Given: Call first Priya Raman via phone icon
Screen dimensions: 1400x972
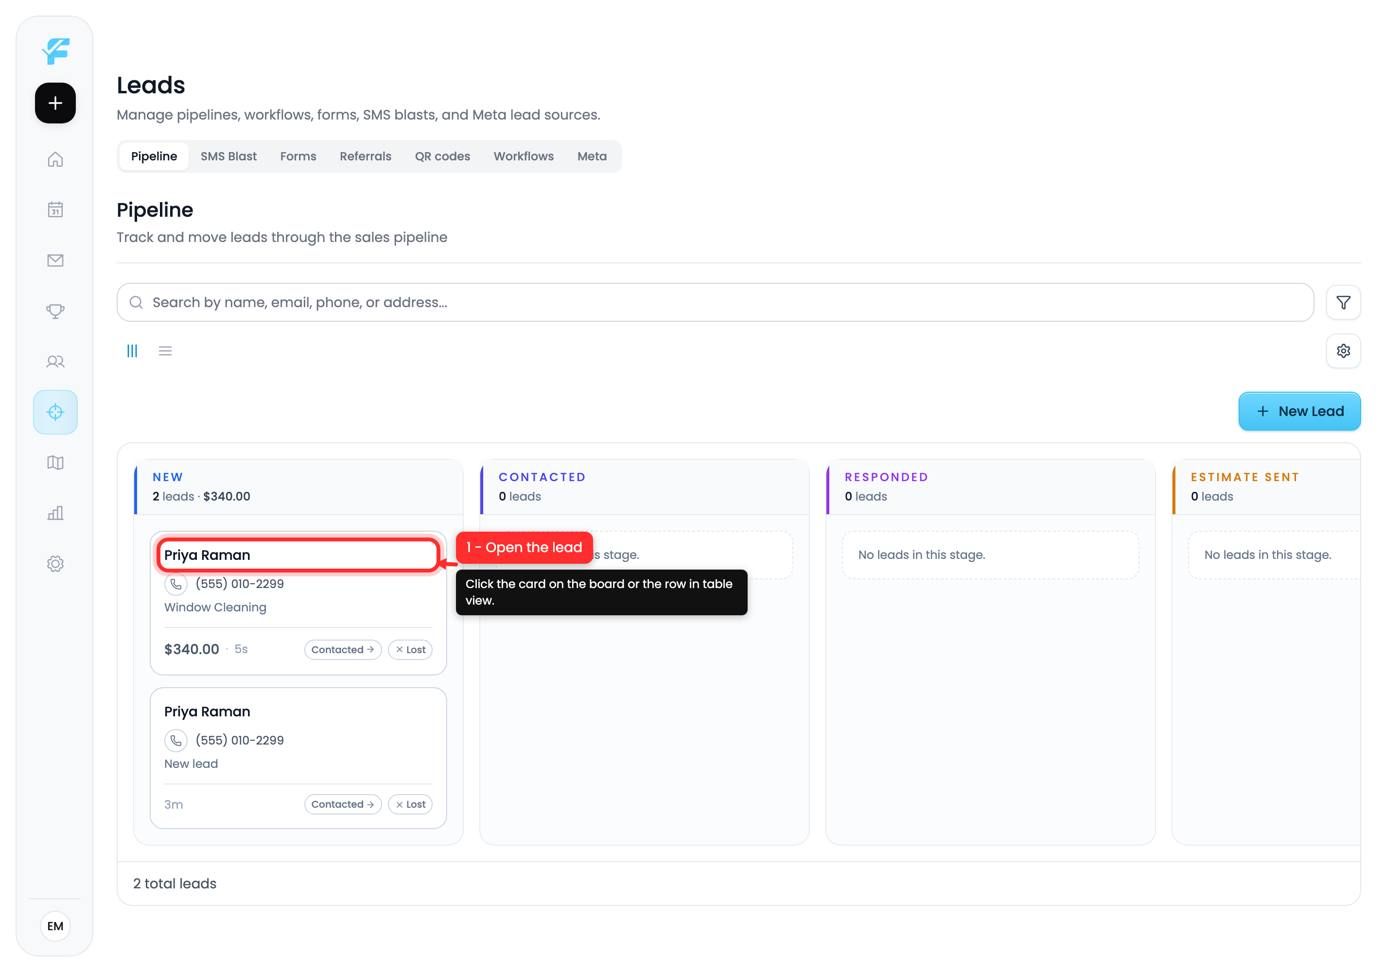Looking at the screenshot, I should (176, 584).
